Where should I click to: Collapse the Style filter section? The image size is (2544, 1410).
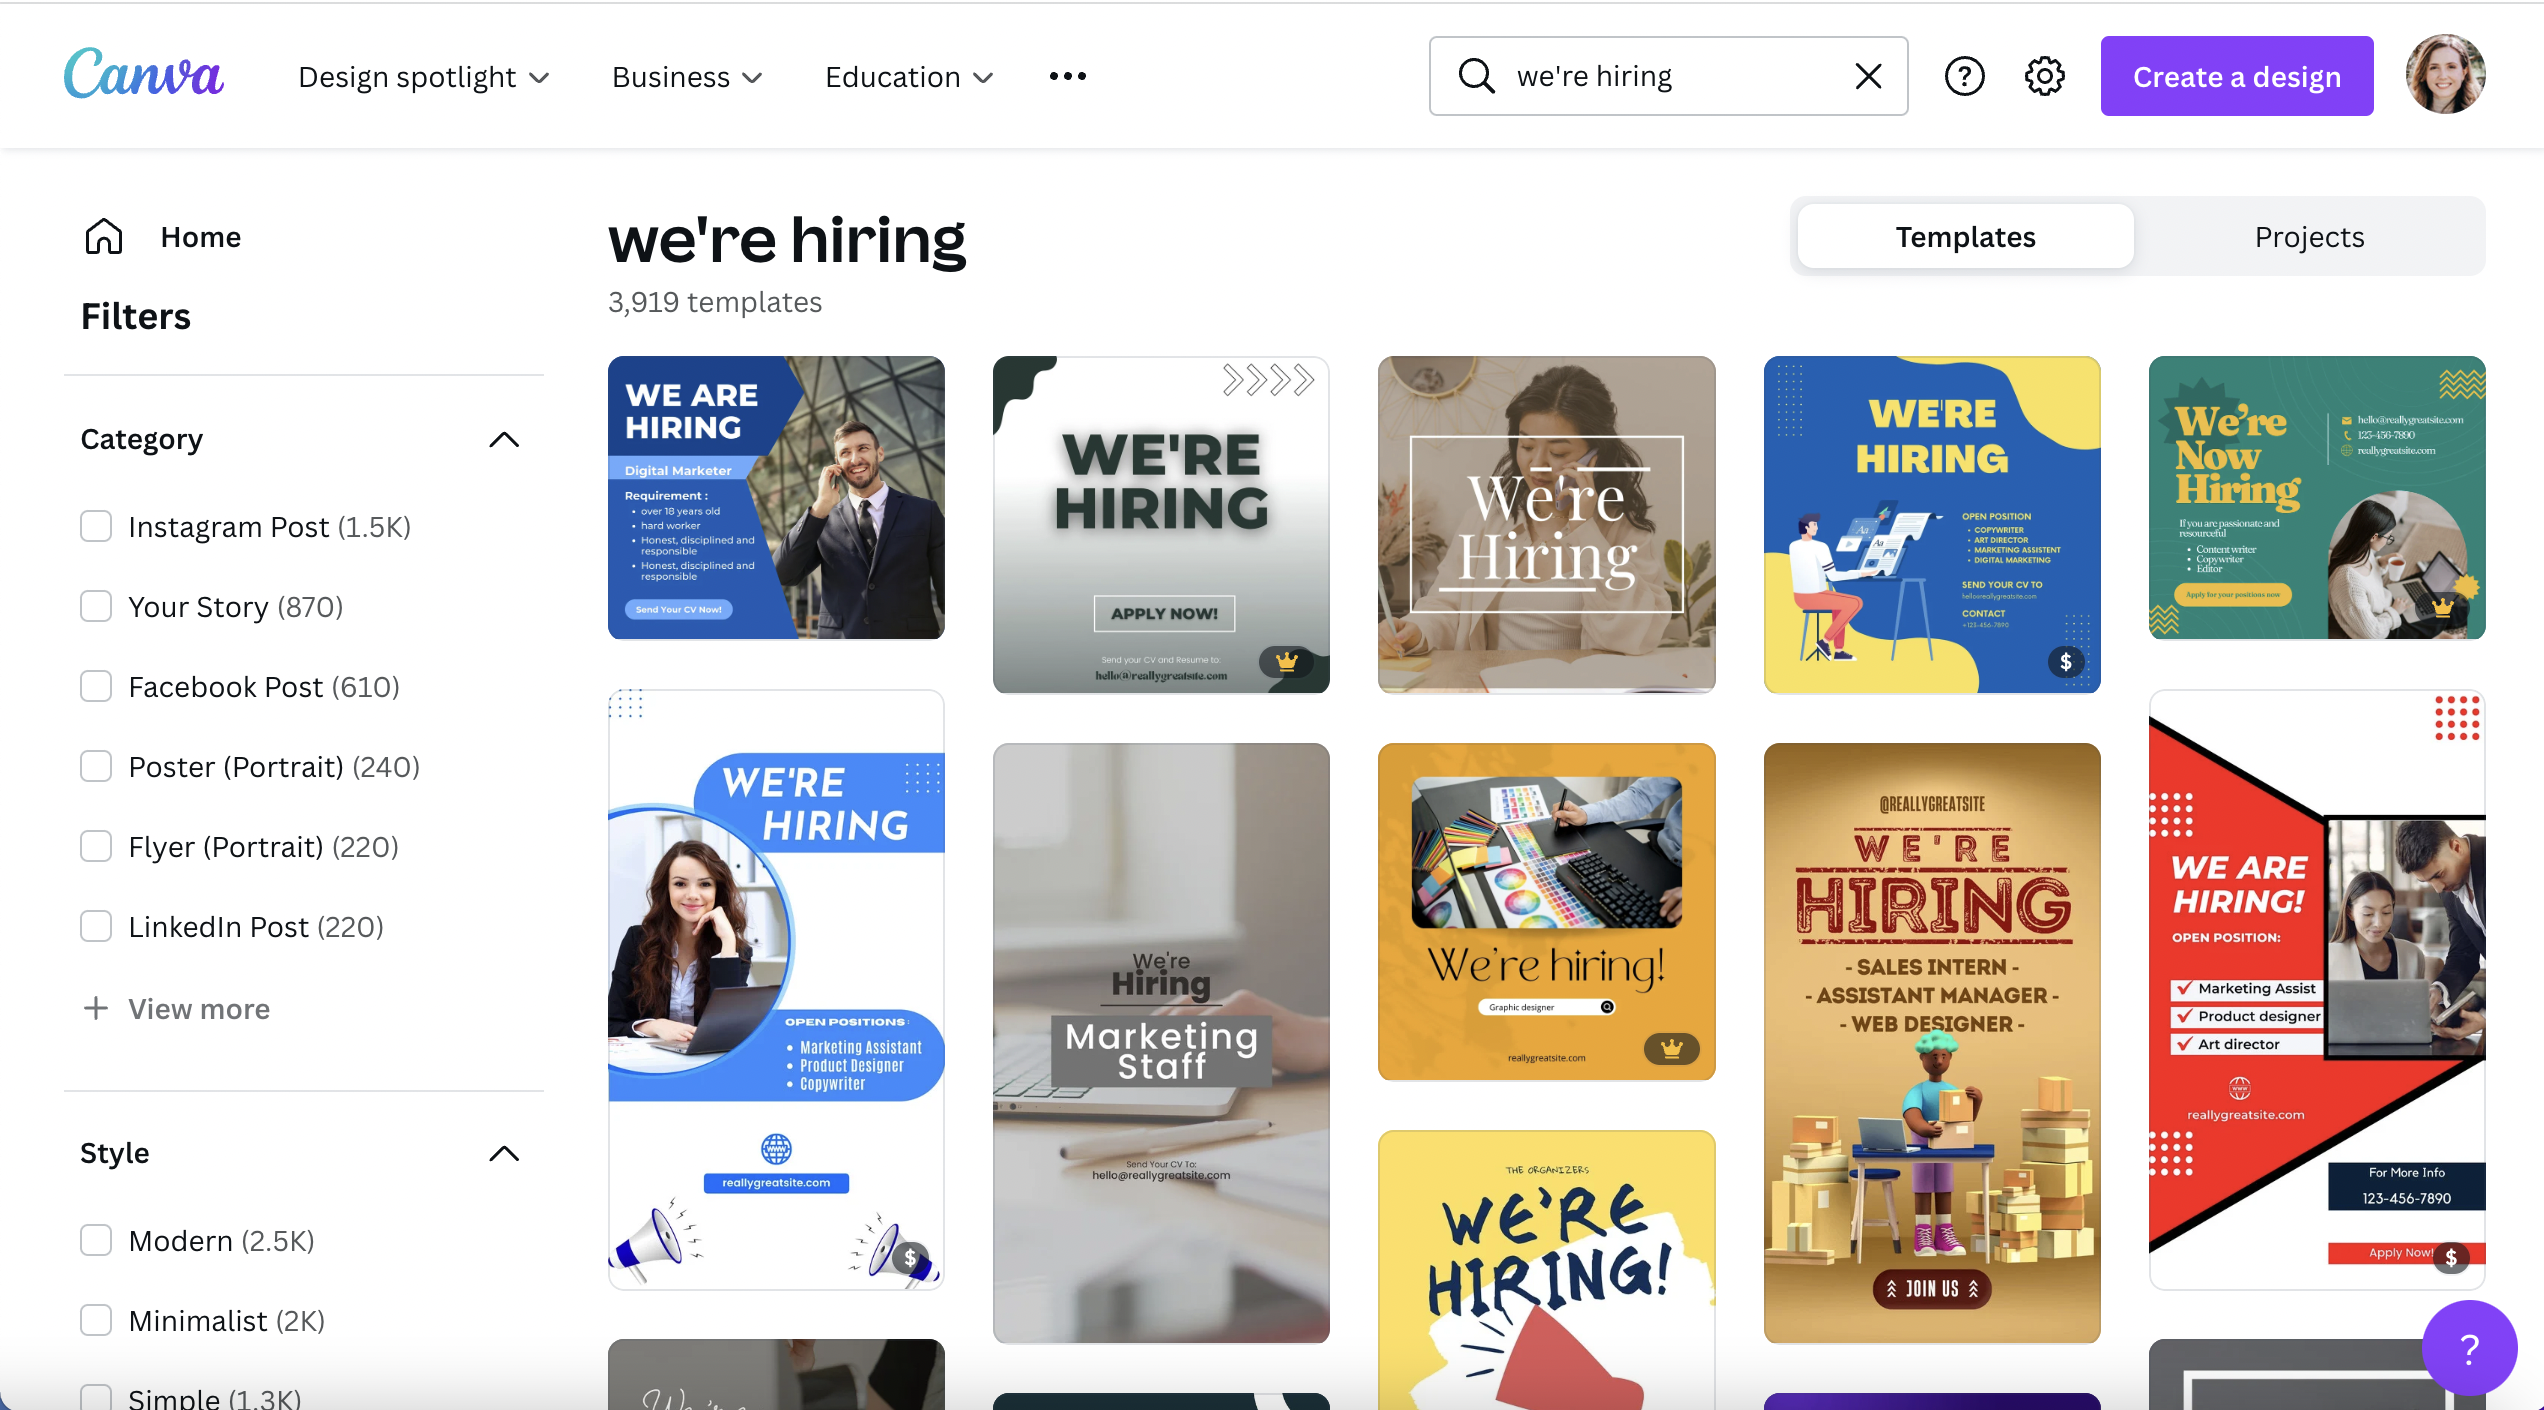[504, 1153]
